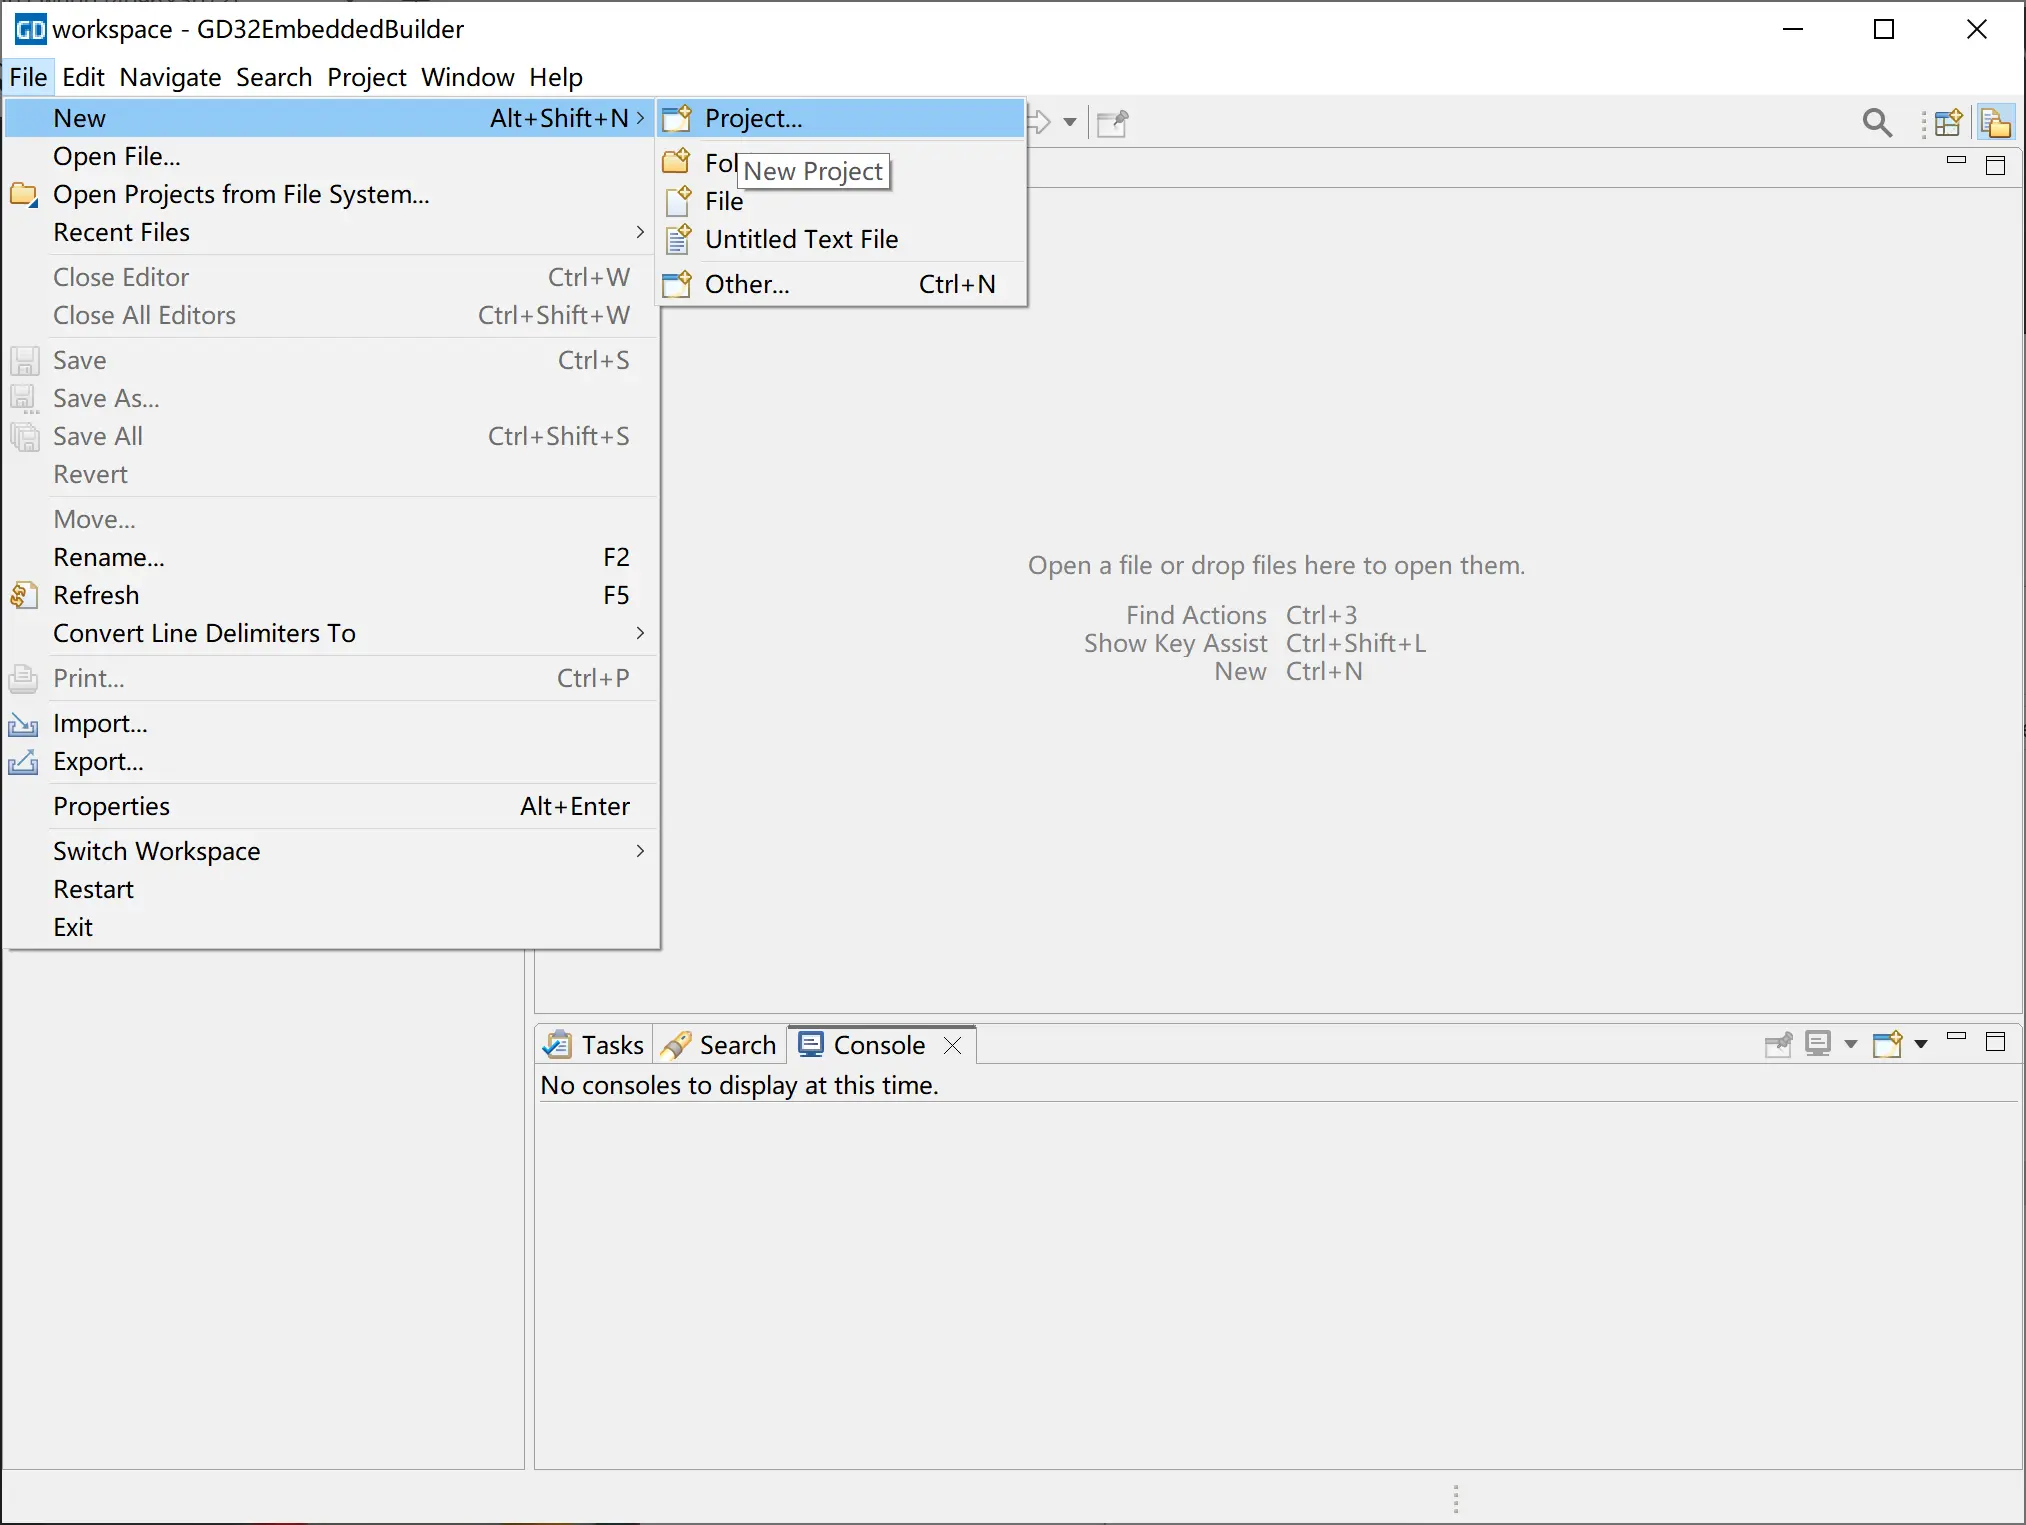Toggle the Pin Console icon
Image resolution: width=2026 pixels, height=1525 pixels.
point(1778,1044)
